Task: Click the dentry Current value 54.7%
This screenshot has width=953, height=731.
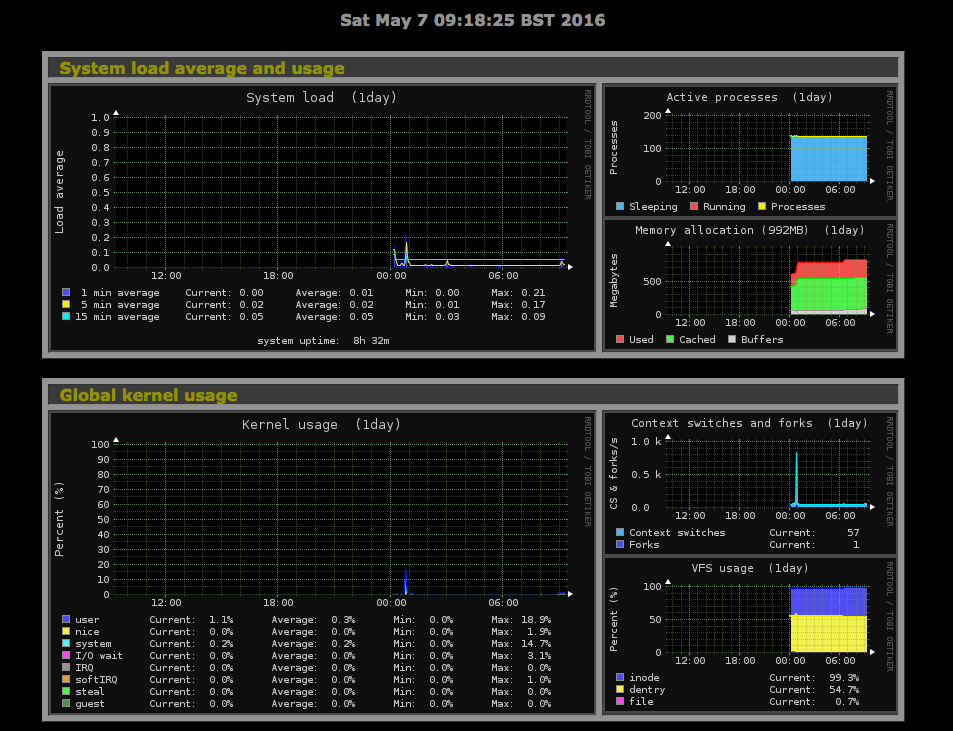Action: click(x=844, y=689)
